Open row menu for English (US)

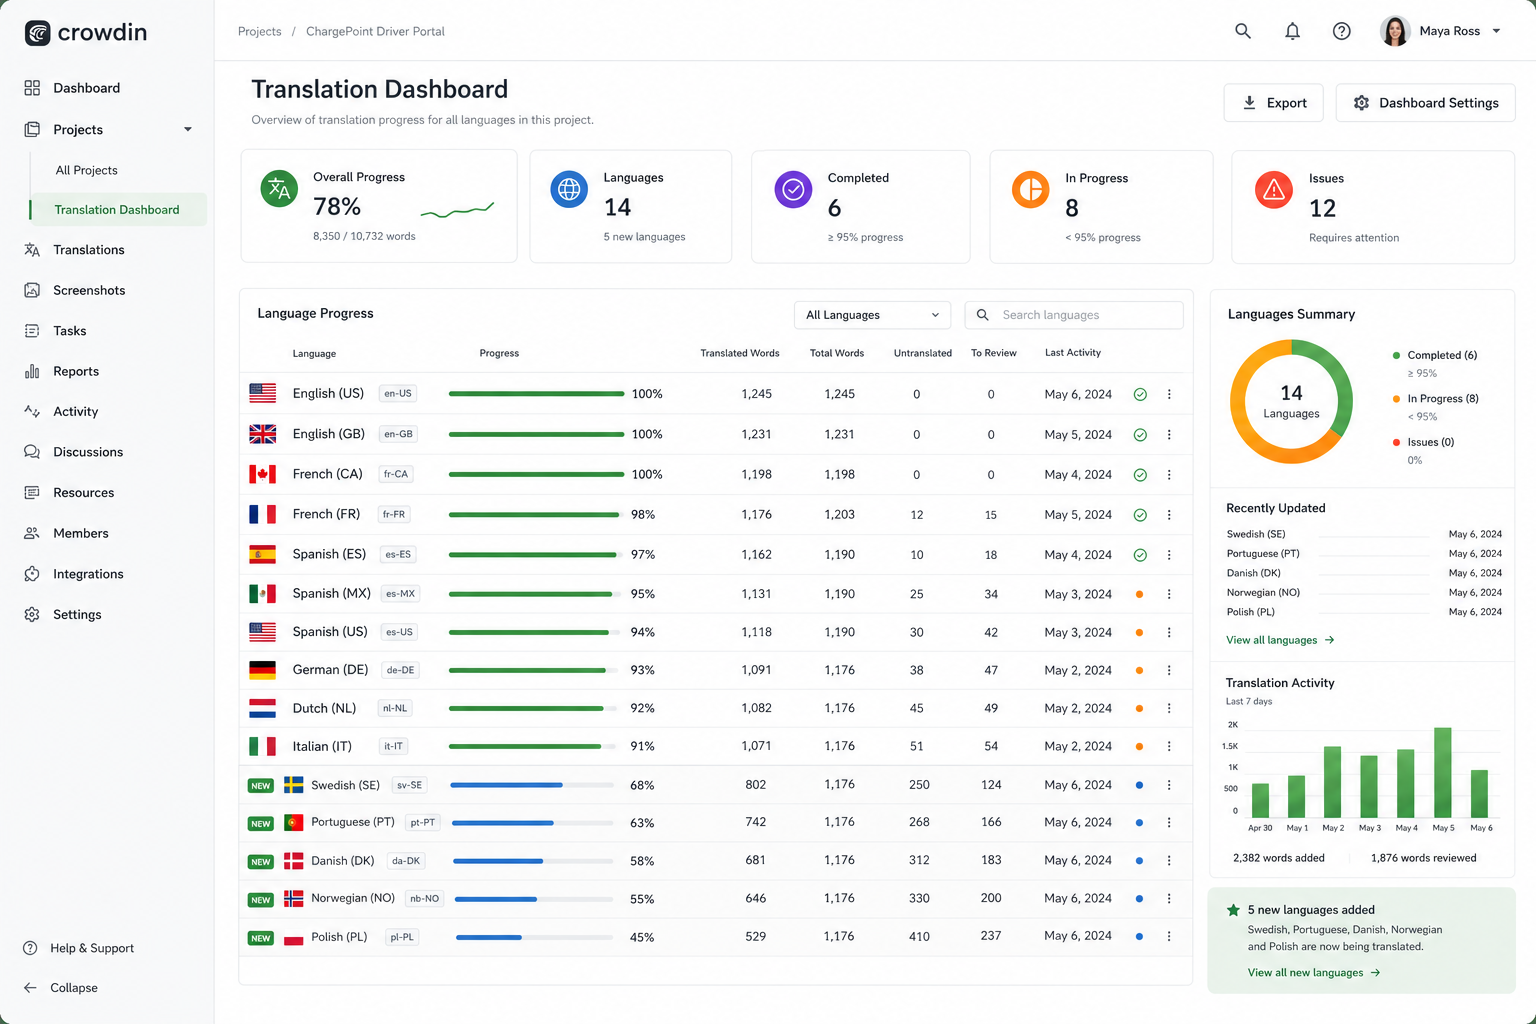[x=1169, y=394]
